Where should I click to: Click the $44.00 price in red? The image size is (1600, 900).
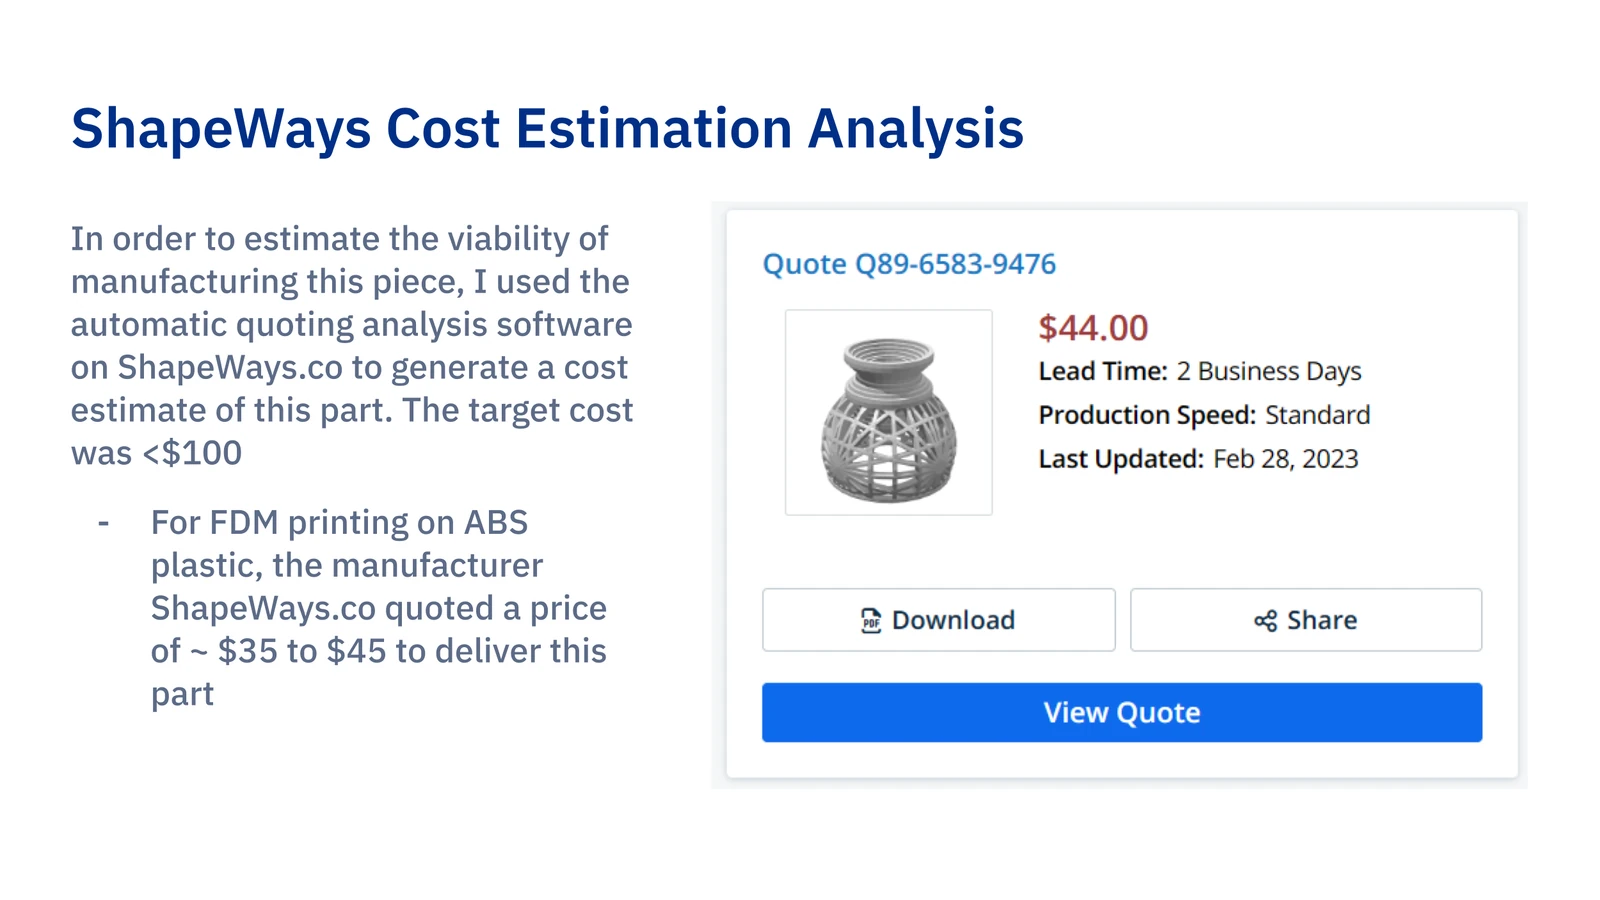tap(1093, 328)
